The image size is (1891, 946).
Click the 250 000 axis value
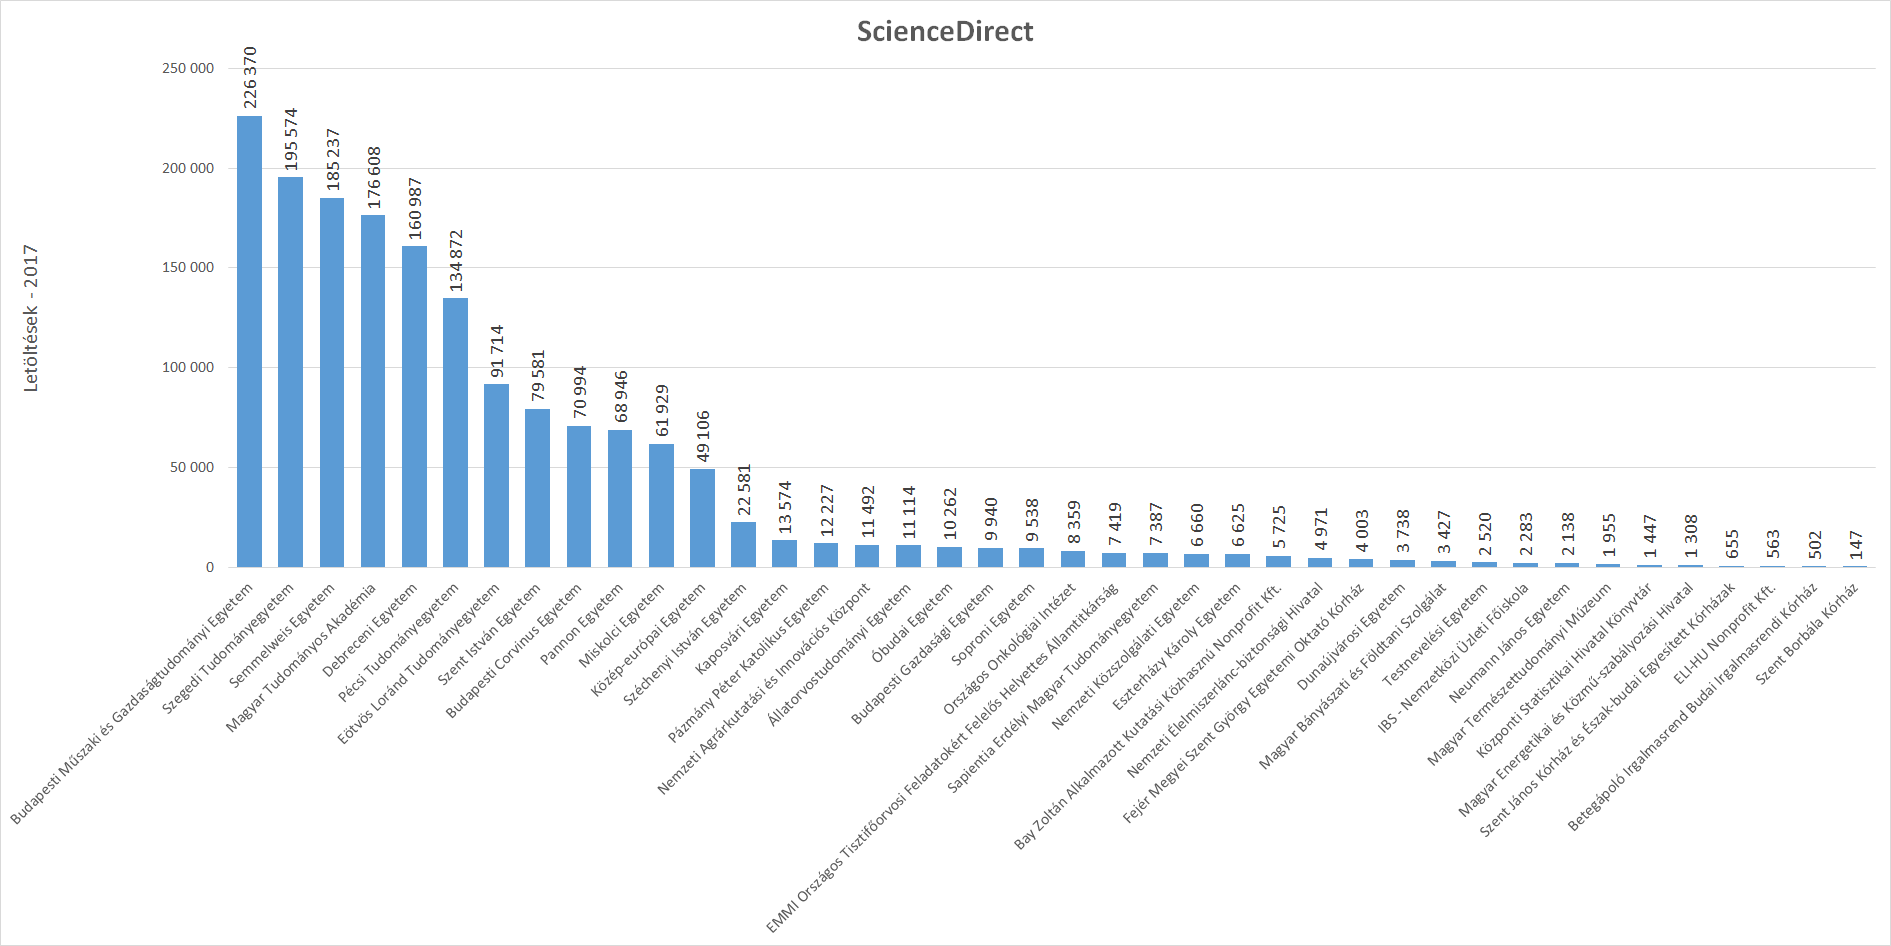coord(188,68)
